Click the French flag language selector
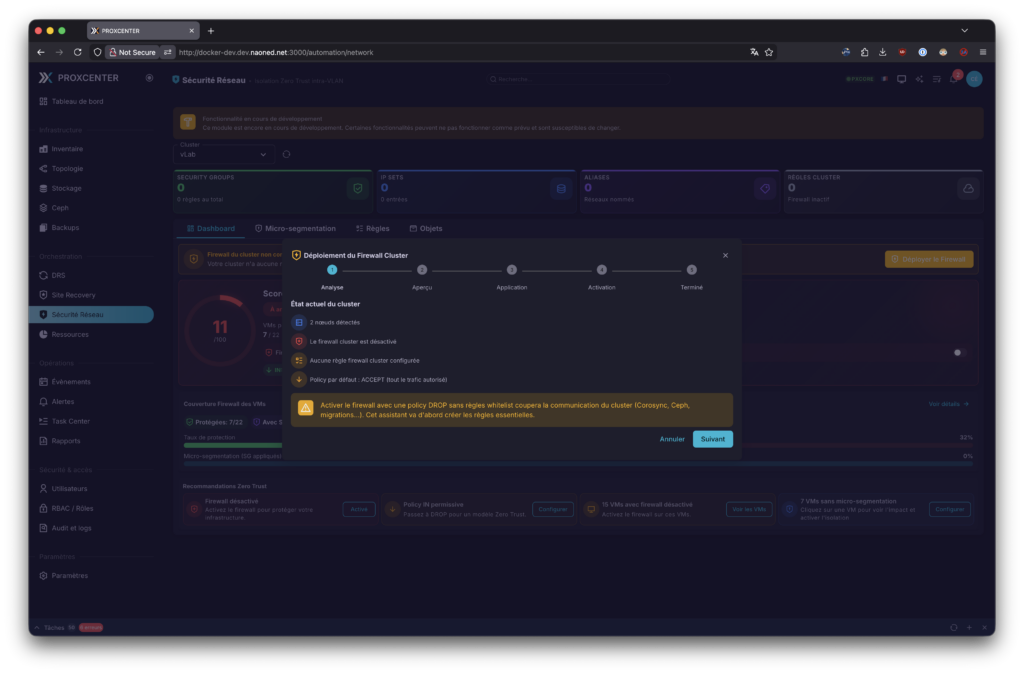The image size is (1024, 674). [x=884, y=79]
